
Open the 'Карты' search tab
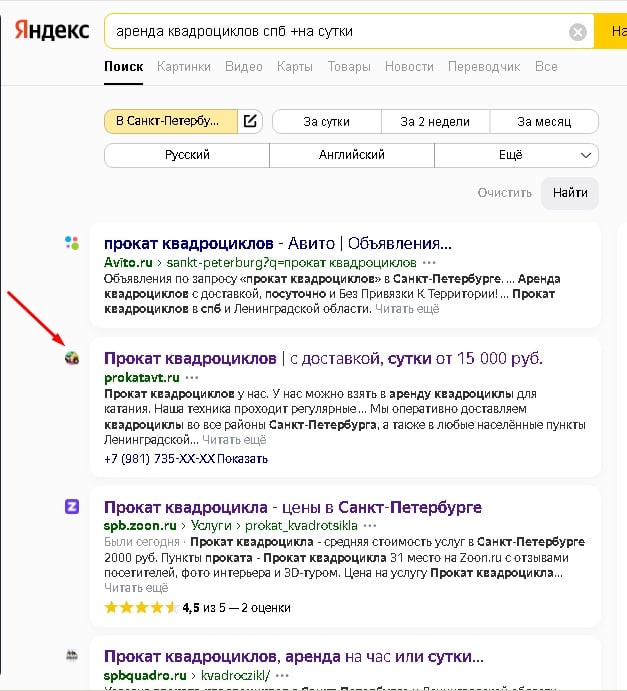295,67
